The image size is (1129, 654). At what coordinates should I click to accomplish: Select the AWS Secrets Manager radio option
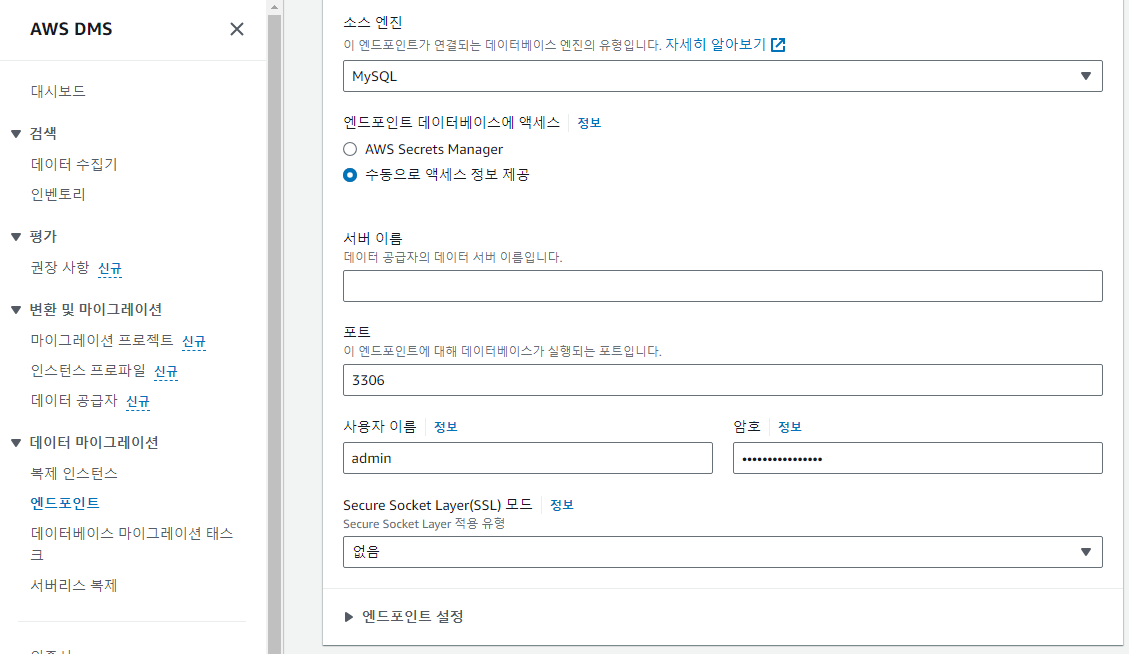click(x=350, y=149)
